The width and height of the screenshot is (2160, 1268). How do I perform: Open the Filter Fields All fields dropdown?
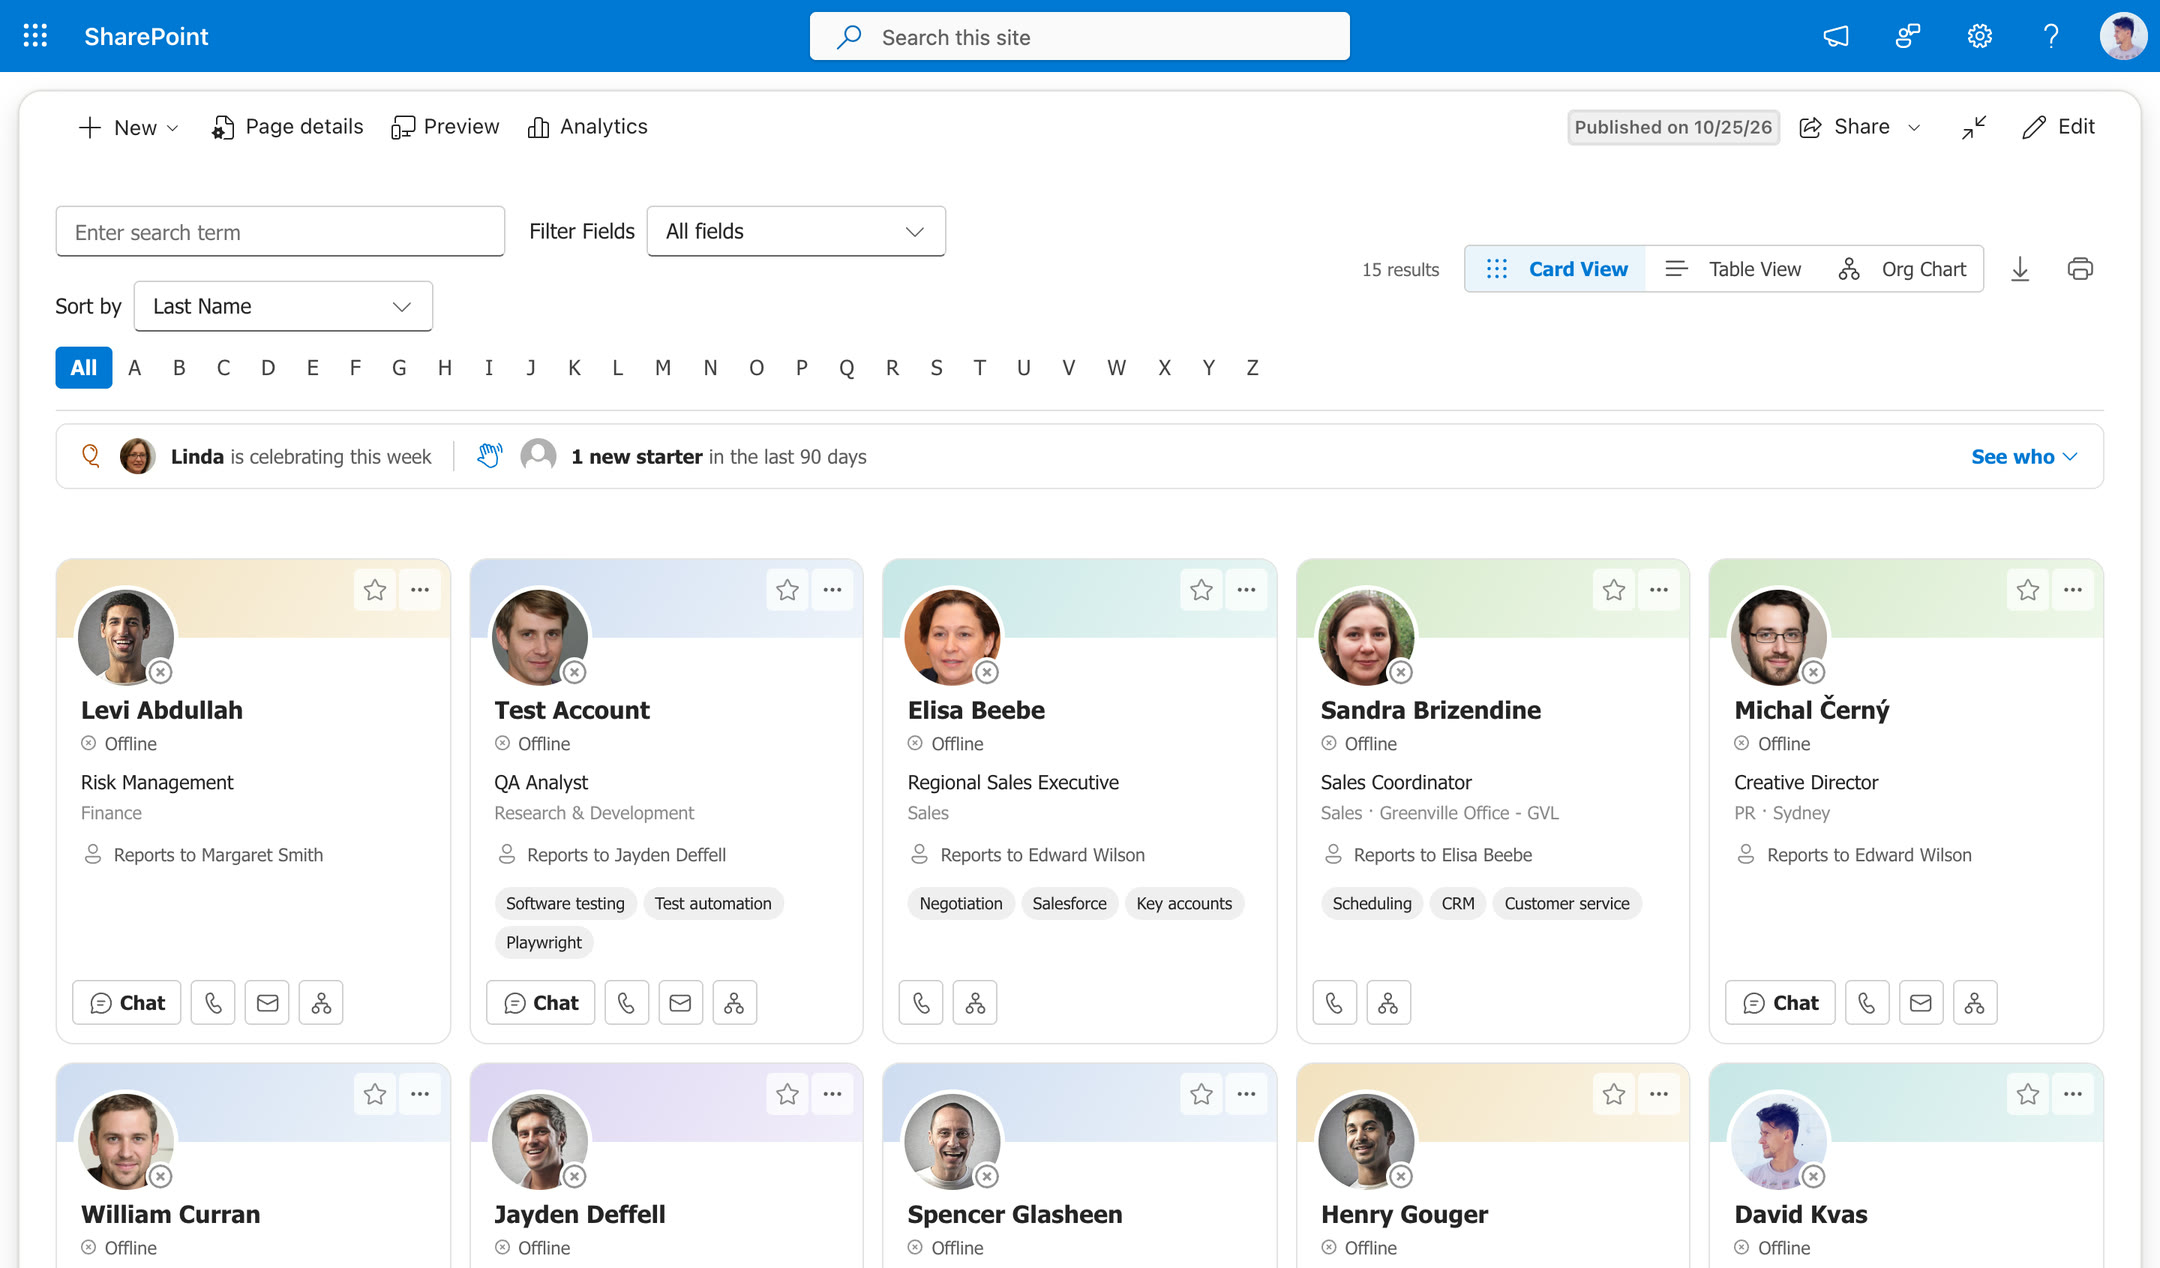pyautogui.click(x=796, y=231)
